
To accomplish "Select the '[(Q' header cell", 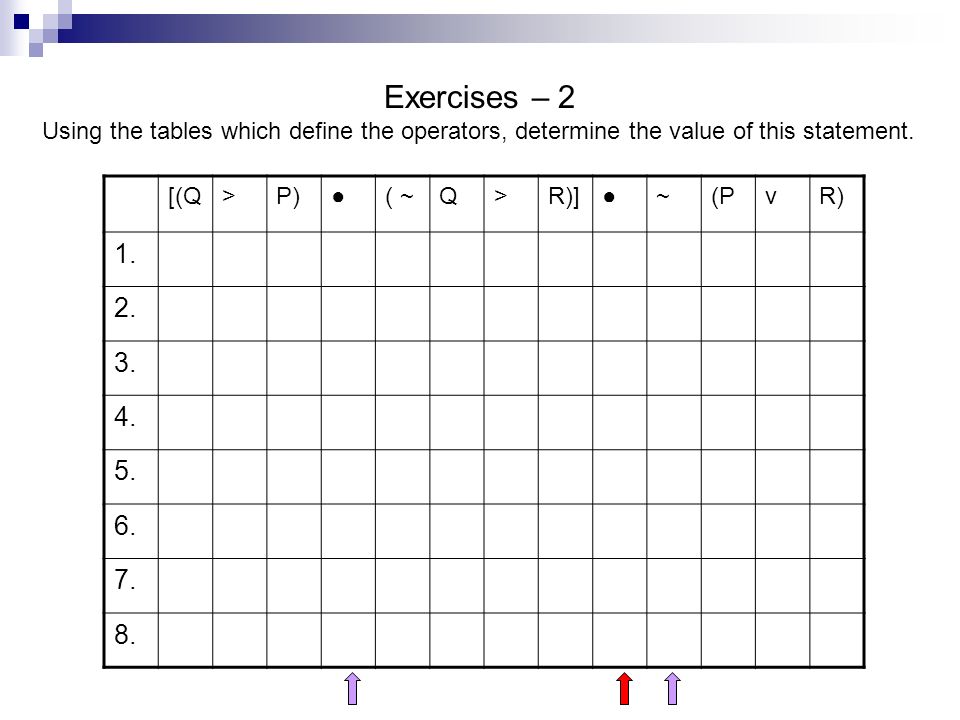I will [185, 204].
